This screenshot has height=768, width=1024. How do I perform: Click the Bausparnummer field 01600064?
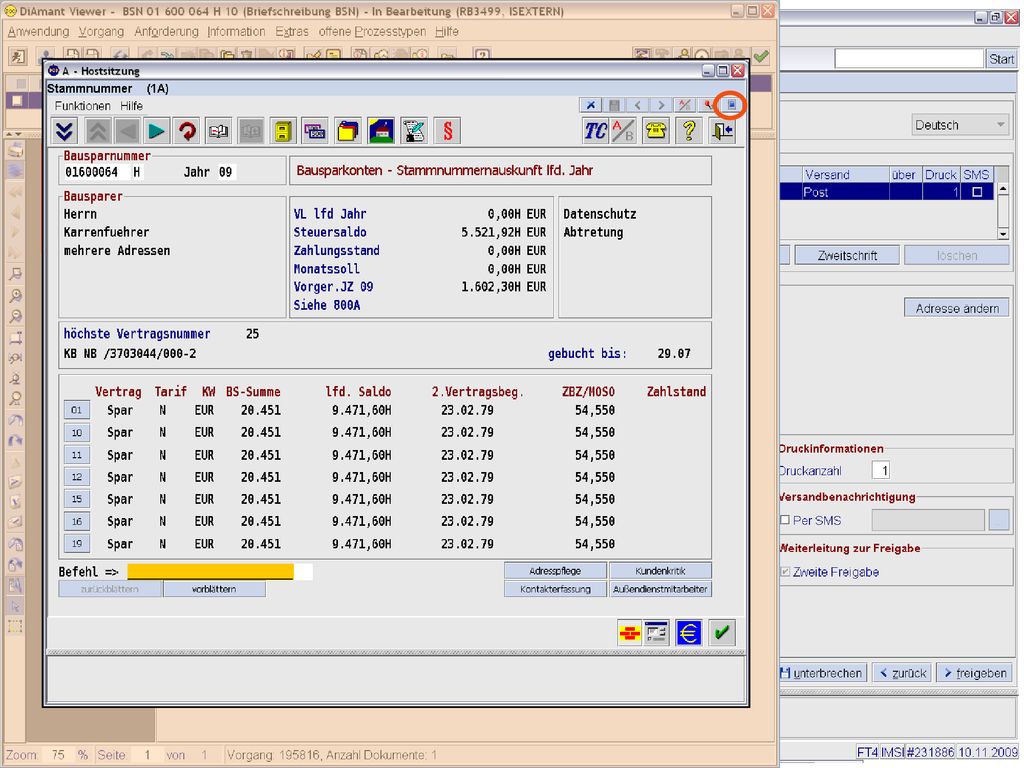click(x=95, y=172)
